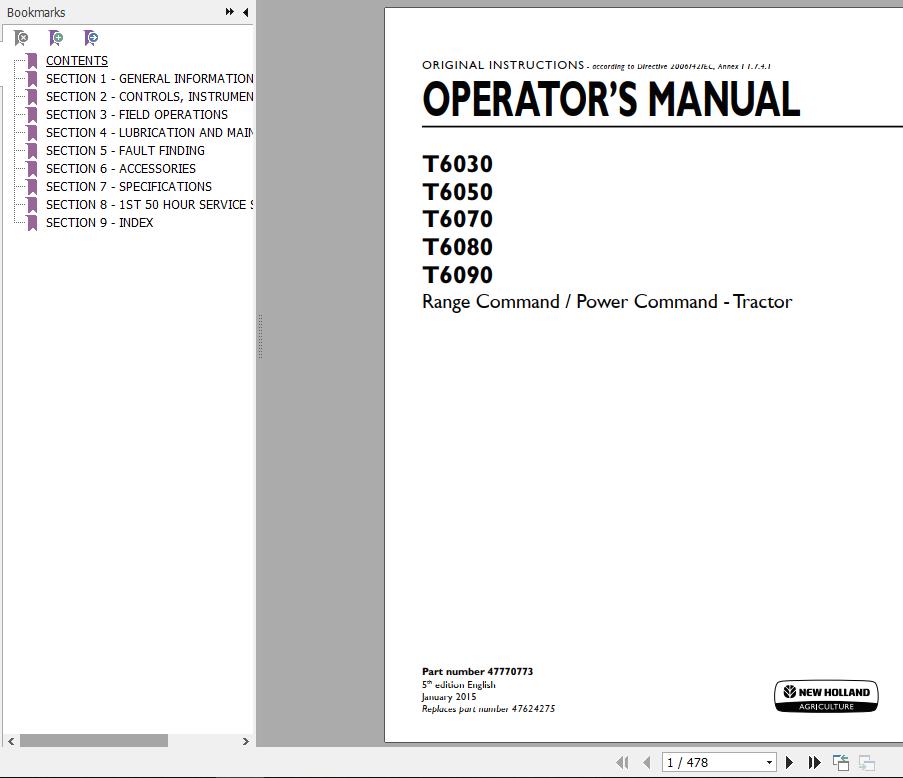Click the T6030 model text
Image resolution: width=903 pixels, height=778 pixels.
pos(458,164)
